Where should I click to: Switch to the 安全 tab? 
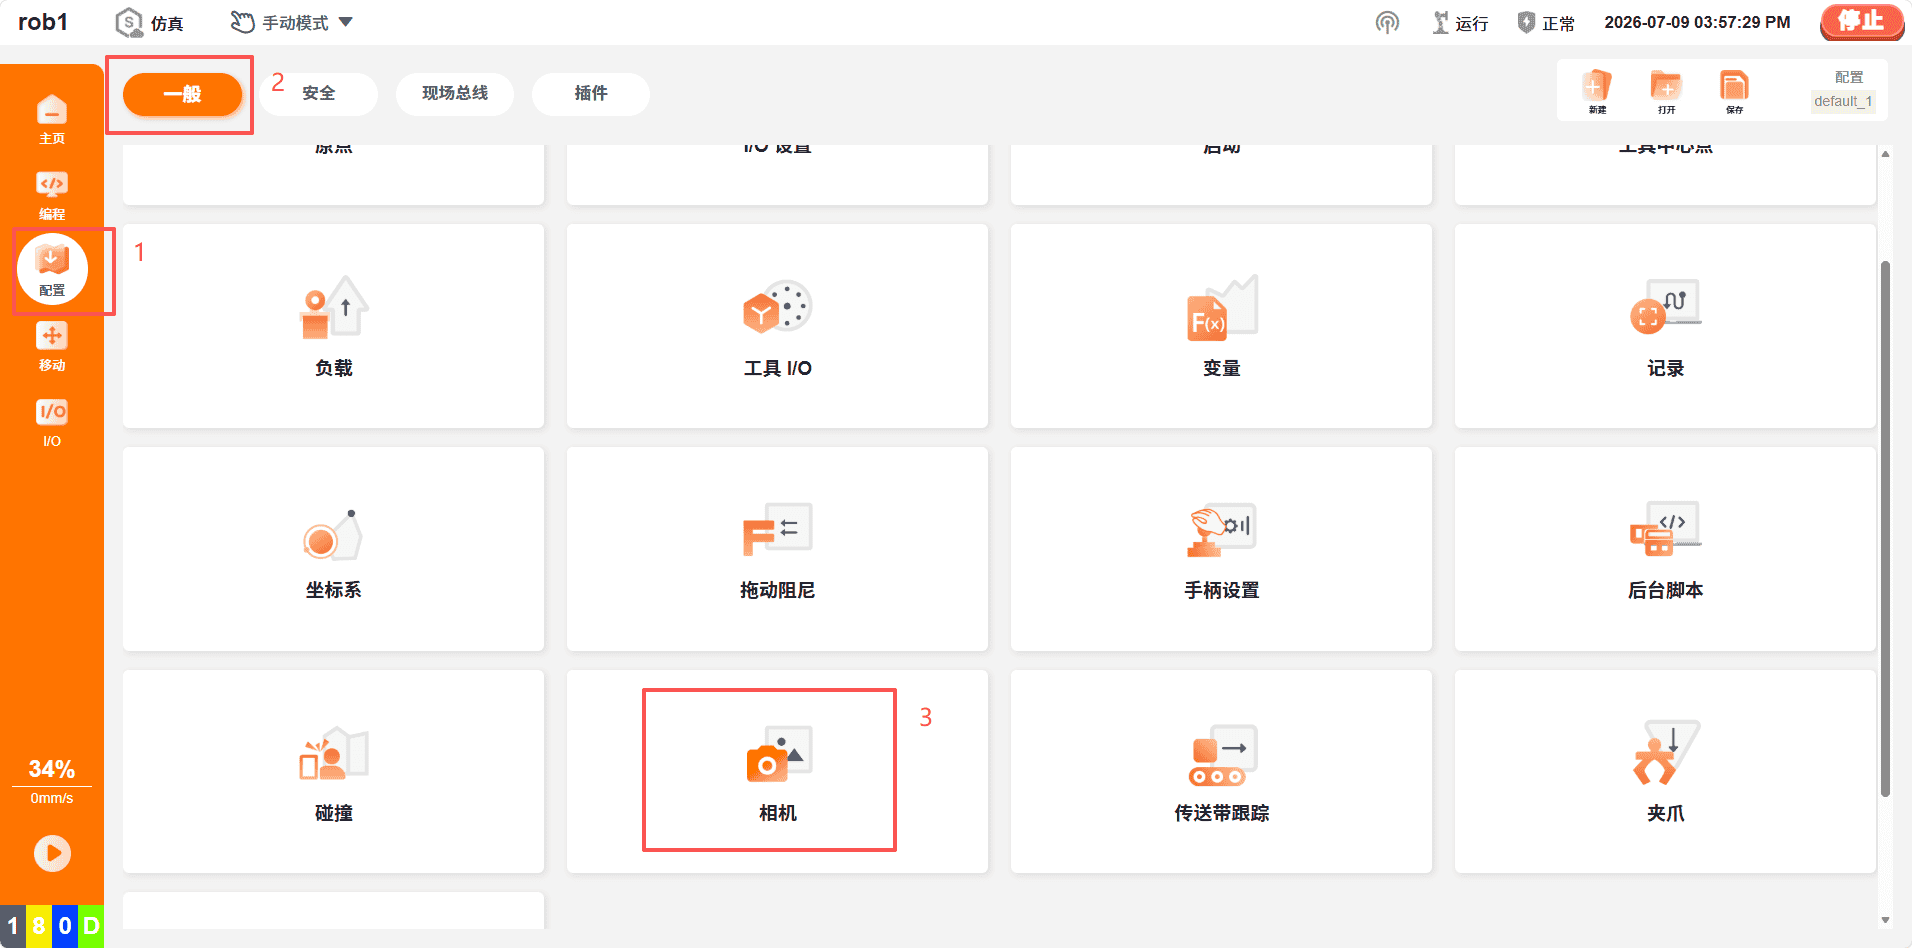click(319, 93)
